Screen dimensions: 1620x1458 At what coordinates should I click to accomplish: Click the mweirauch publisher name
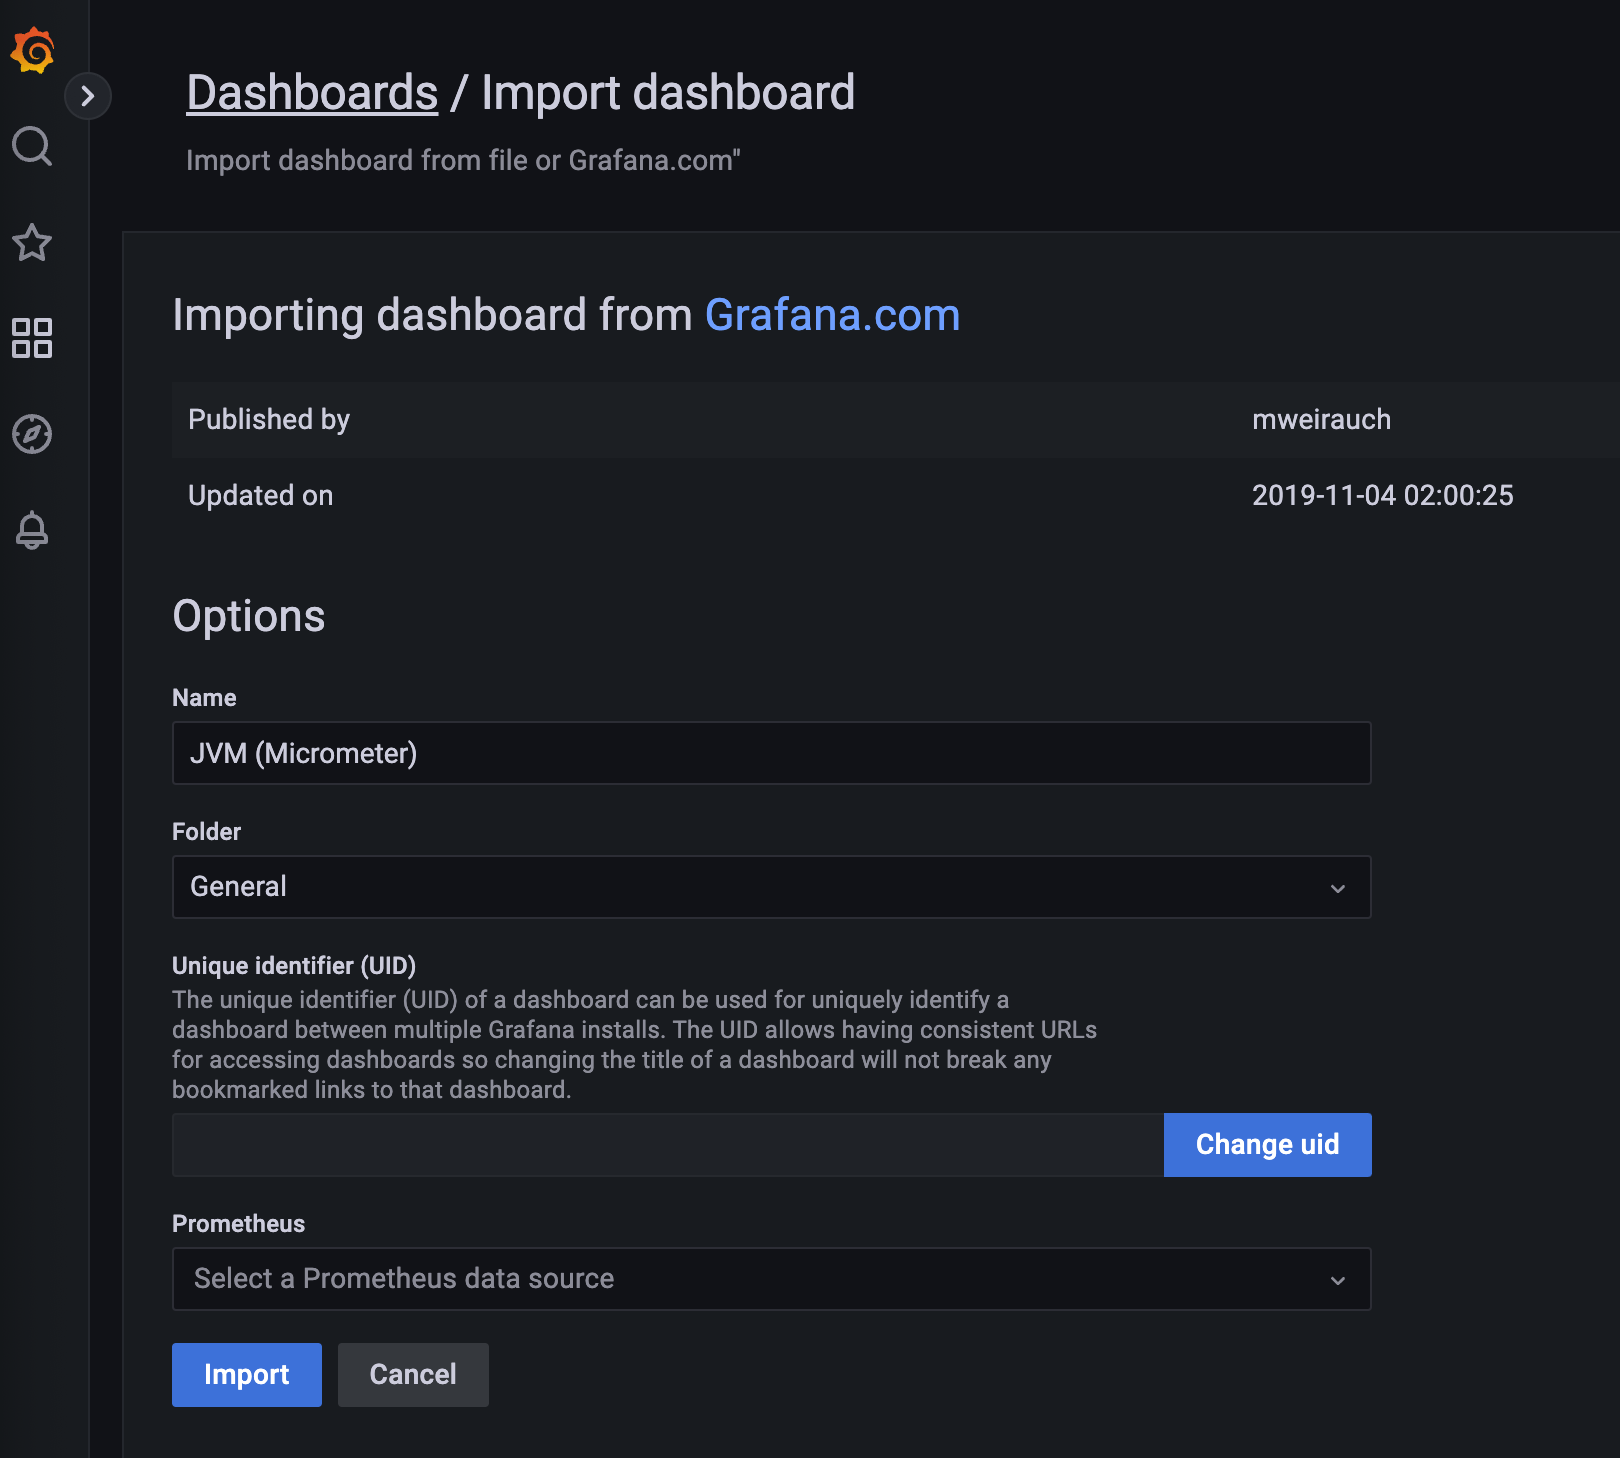click(x=1321, y=419)
